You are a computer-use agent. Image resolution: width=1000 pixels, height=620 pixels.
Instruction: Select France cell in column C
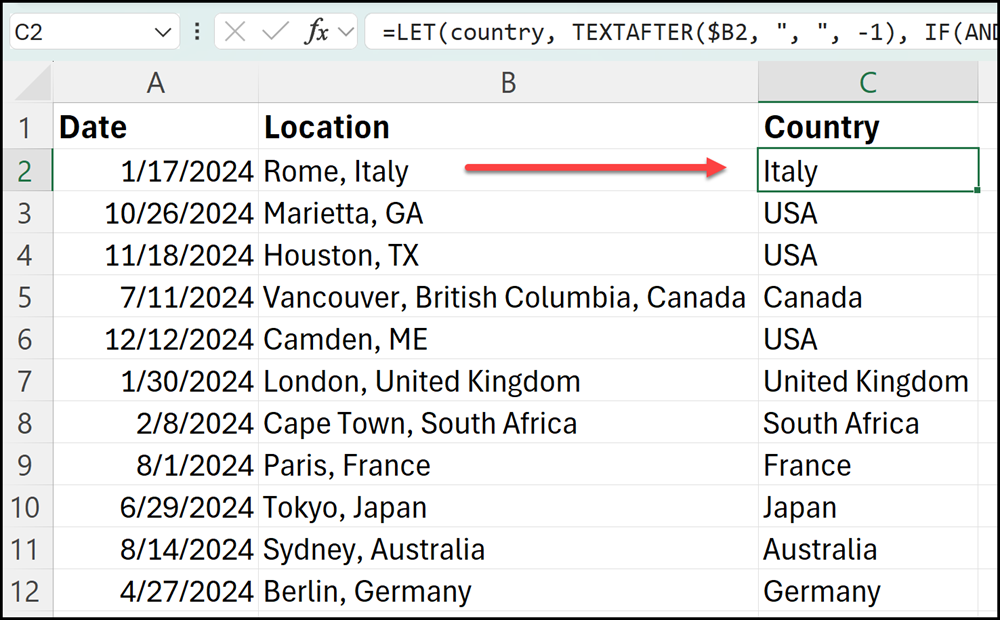point(868,466)
